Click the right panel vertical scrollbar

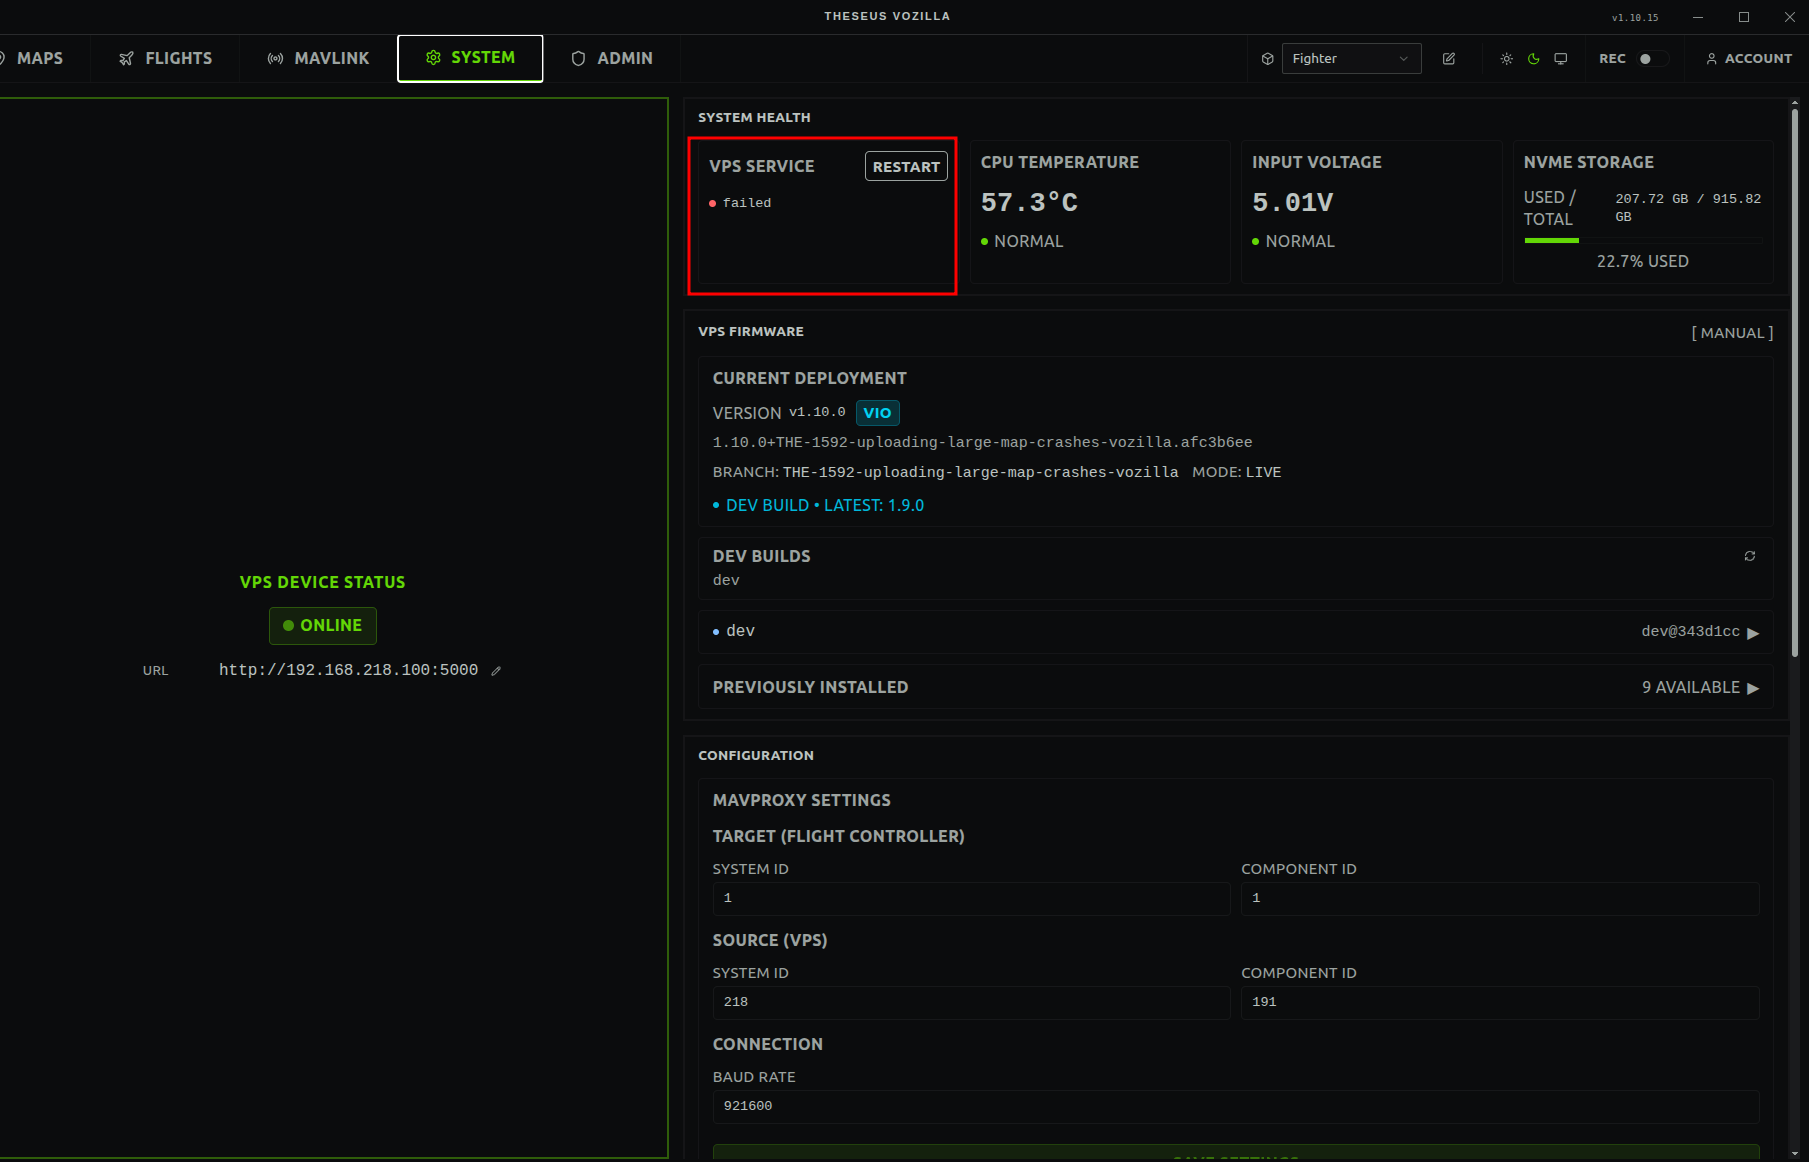click(x=1794, y=380)
